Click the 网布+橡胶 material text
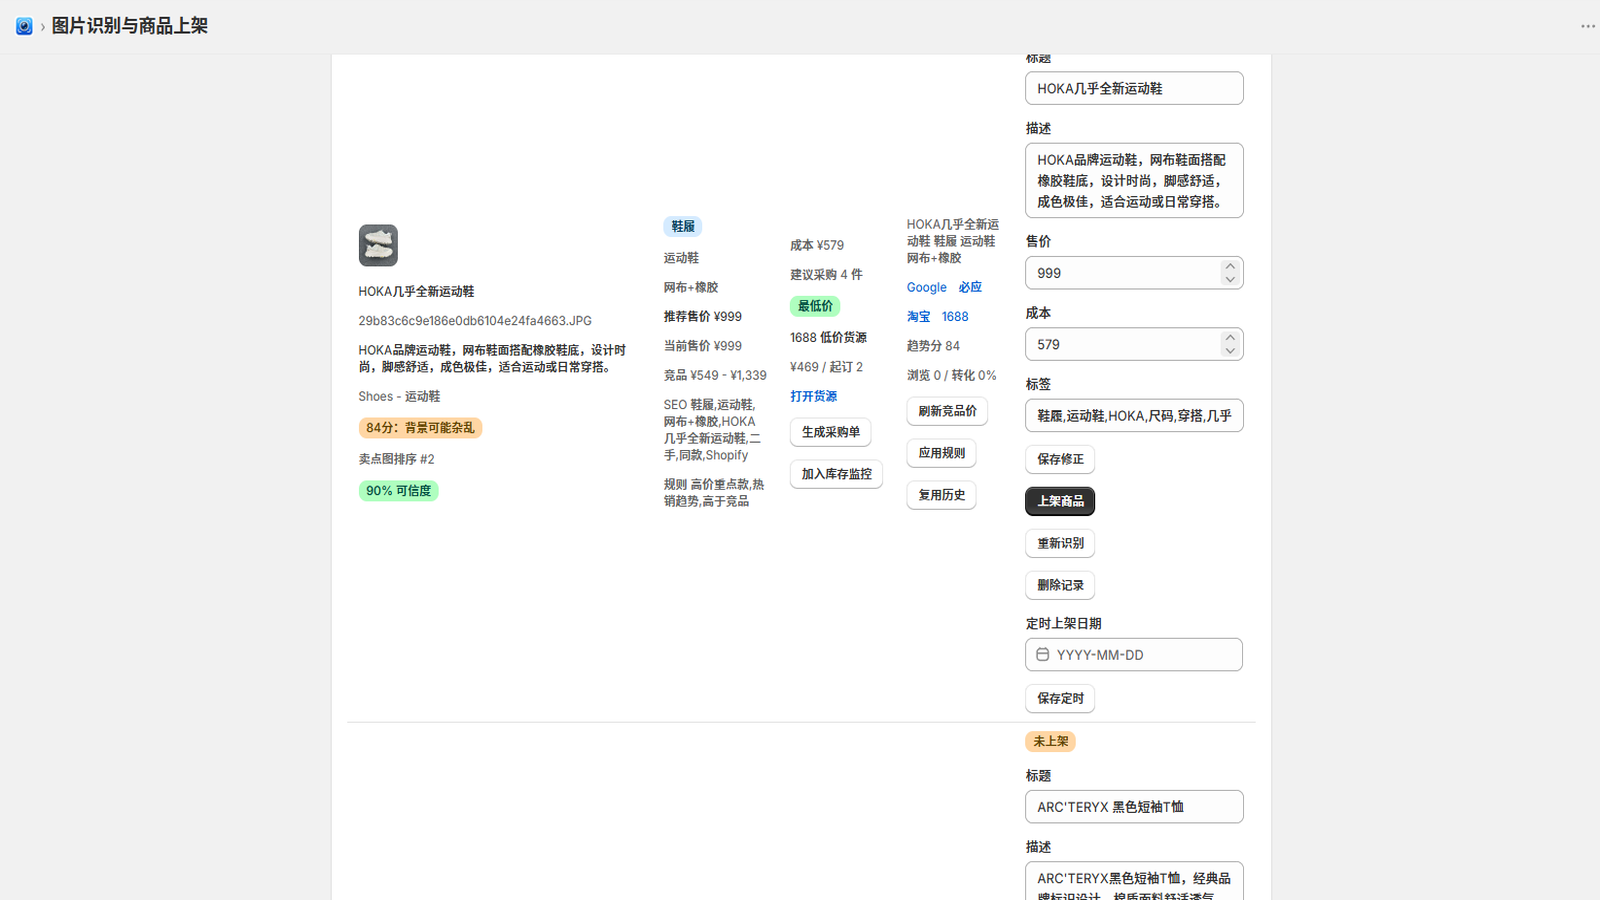Screen dimensions: 1600x900 (690, 287)
